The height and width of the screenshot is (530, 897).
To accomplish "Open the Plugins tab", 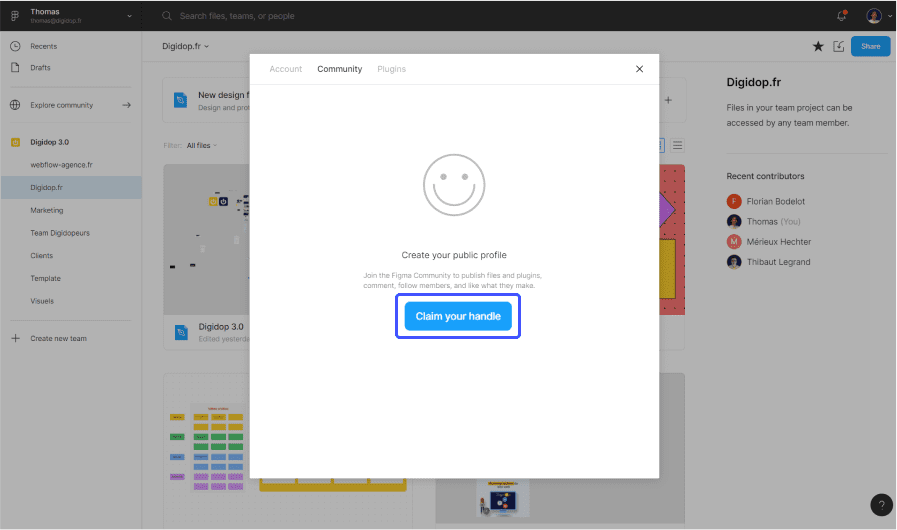I will click(391, 69).
